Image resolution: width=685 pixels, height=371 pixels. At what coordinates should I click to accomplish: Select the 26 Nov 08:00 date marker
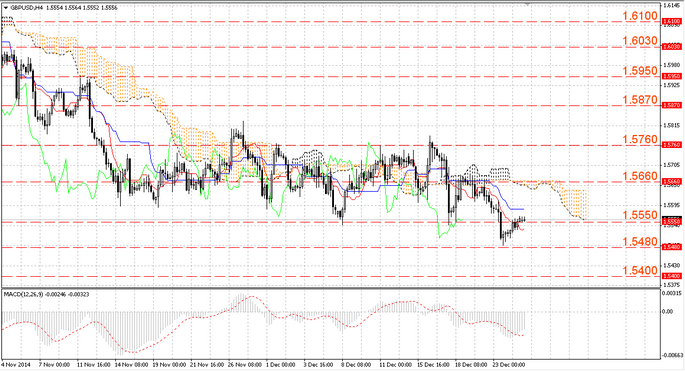[x=246, y=364]
